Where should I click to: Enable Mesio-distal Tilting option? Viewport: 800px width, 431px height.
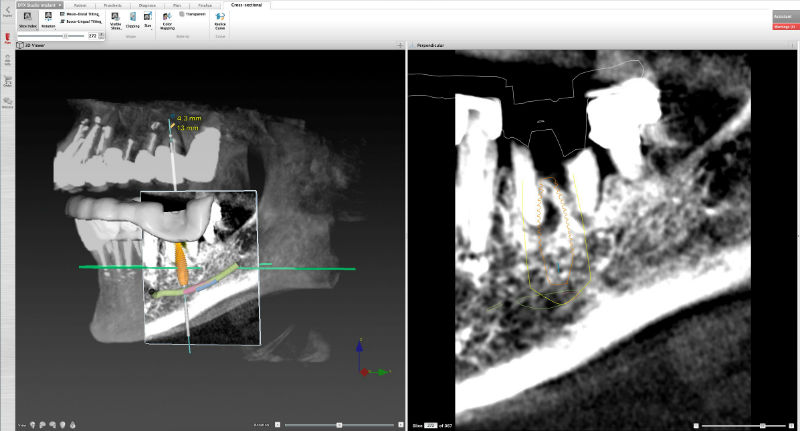[78, 14]
